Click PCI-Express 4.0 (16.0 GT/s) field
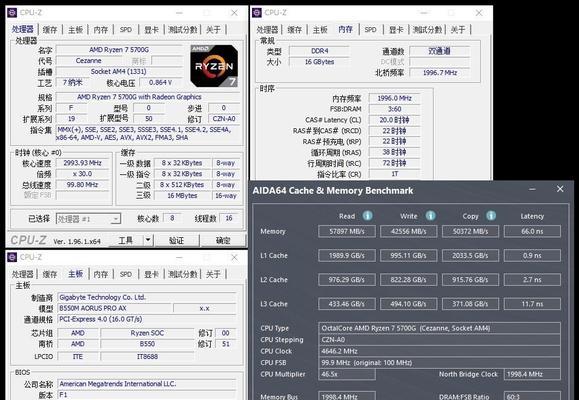579x400 pixels. tap(147, 319)
